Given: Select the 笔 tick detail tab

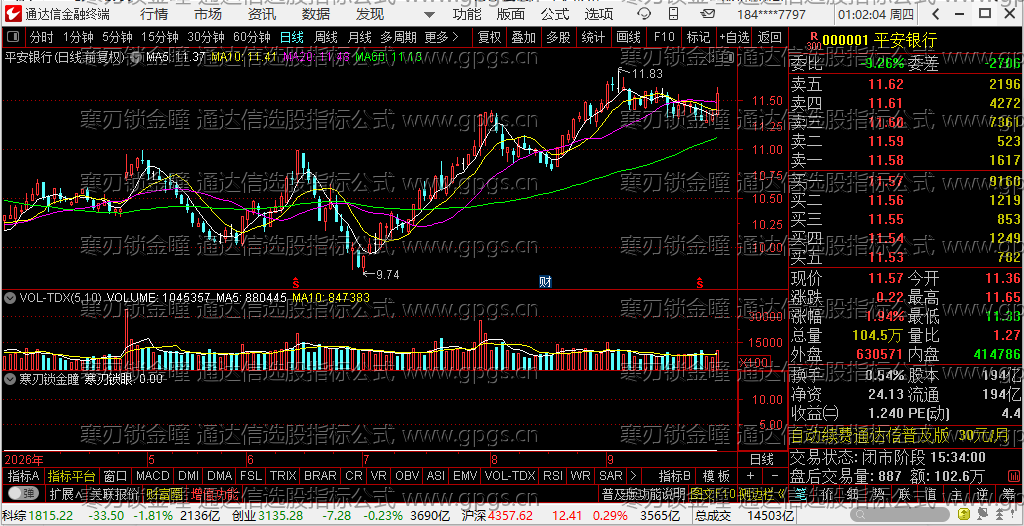Looking at the screenshot, I should click(803, 493).
